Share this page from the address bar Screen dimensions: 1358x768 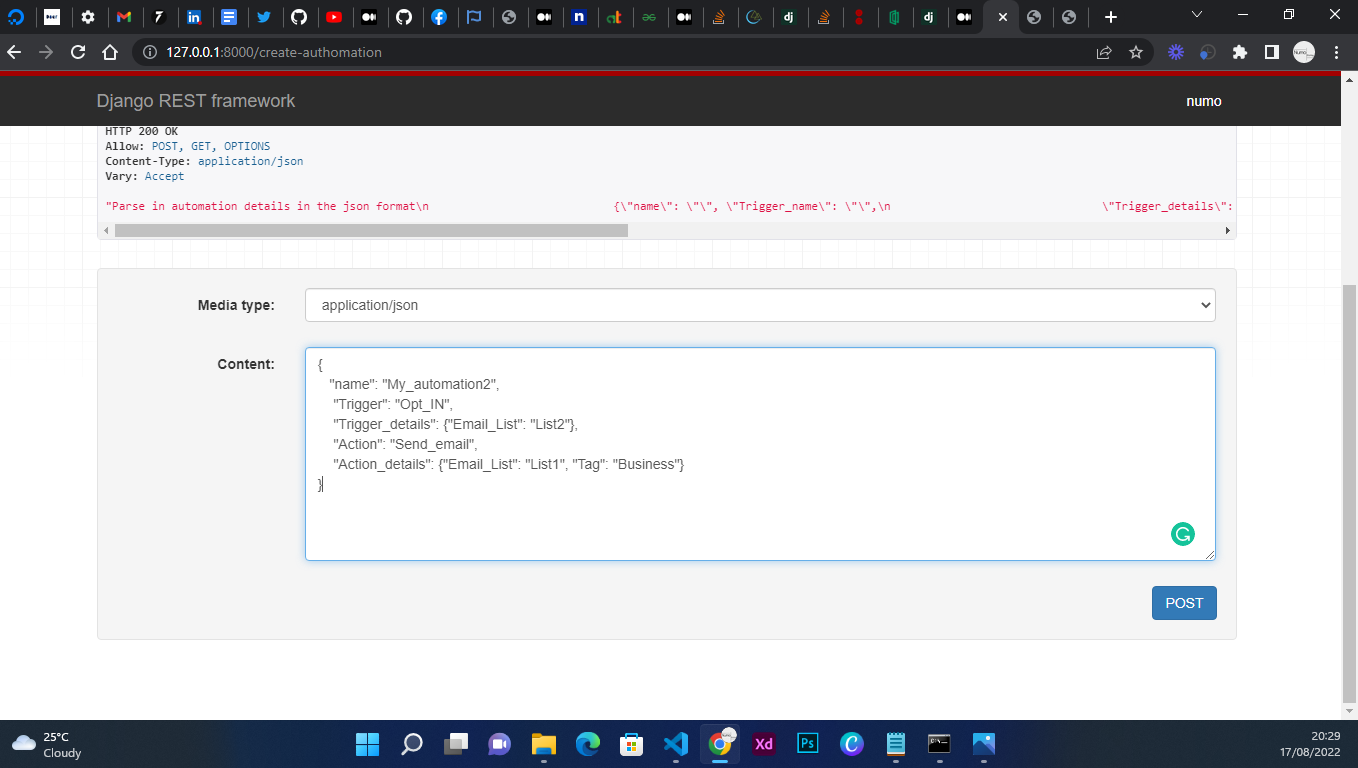coord(1104,52)
